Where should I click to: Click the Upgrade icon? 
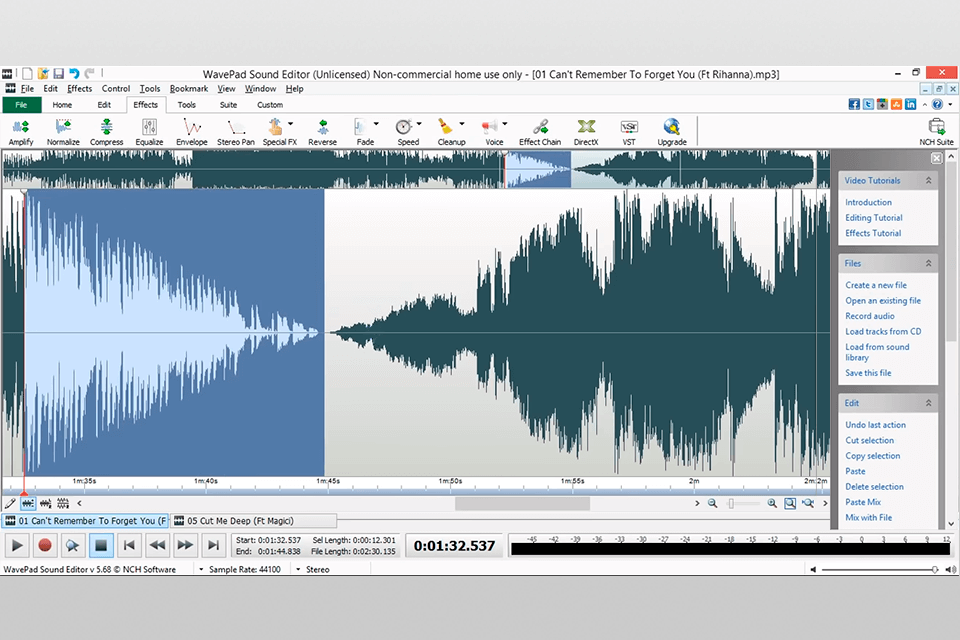click(x=672, y=127)
